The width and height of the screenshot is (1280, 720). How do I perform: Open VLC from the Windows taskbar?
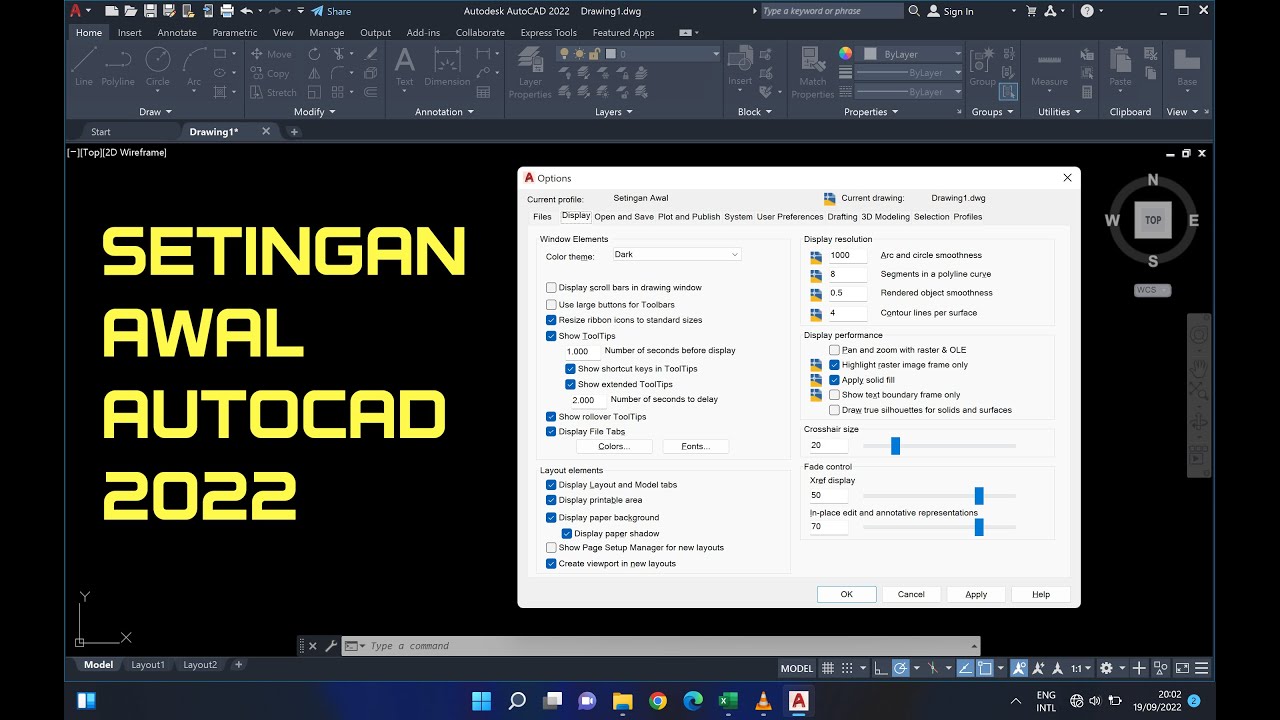point(763,701)
